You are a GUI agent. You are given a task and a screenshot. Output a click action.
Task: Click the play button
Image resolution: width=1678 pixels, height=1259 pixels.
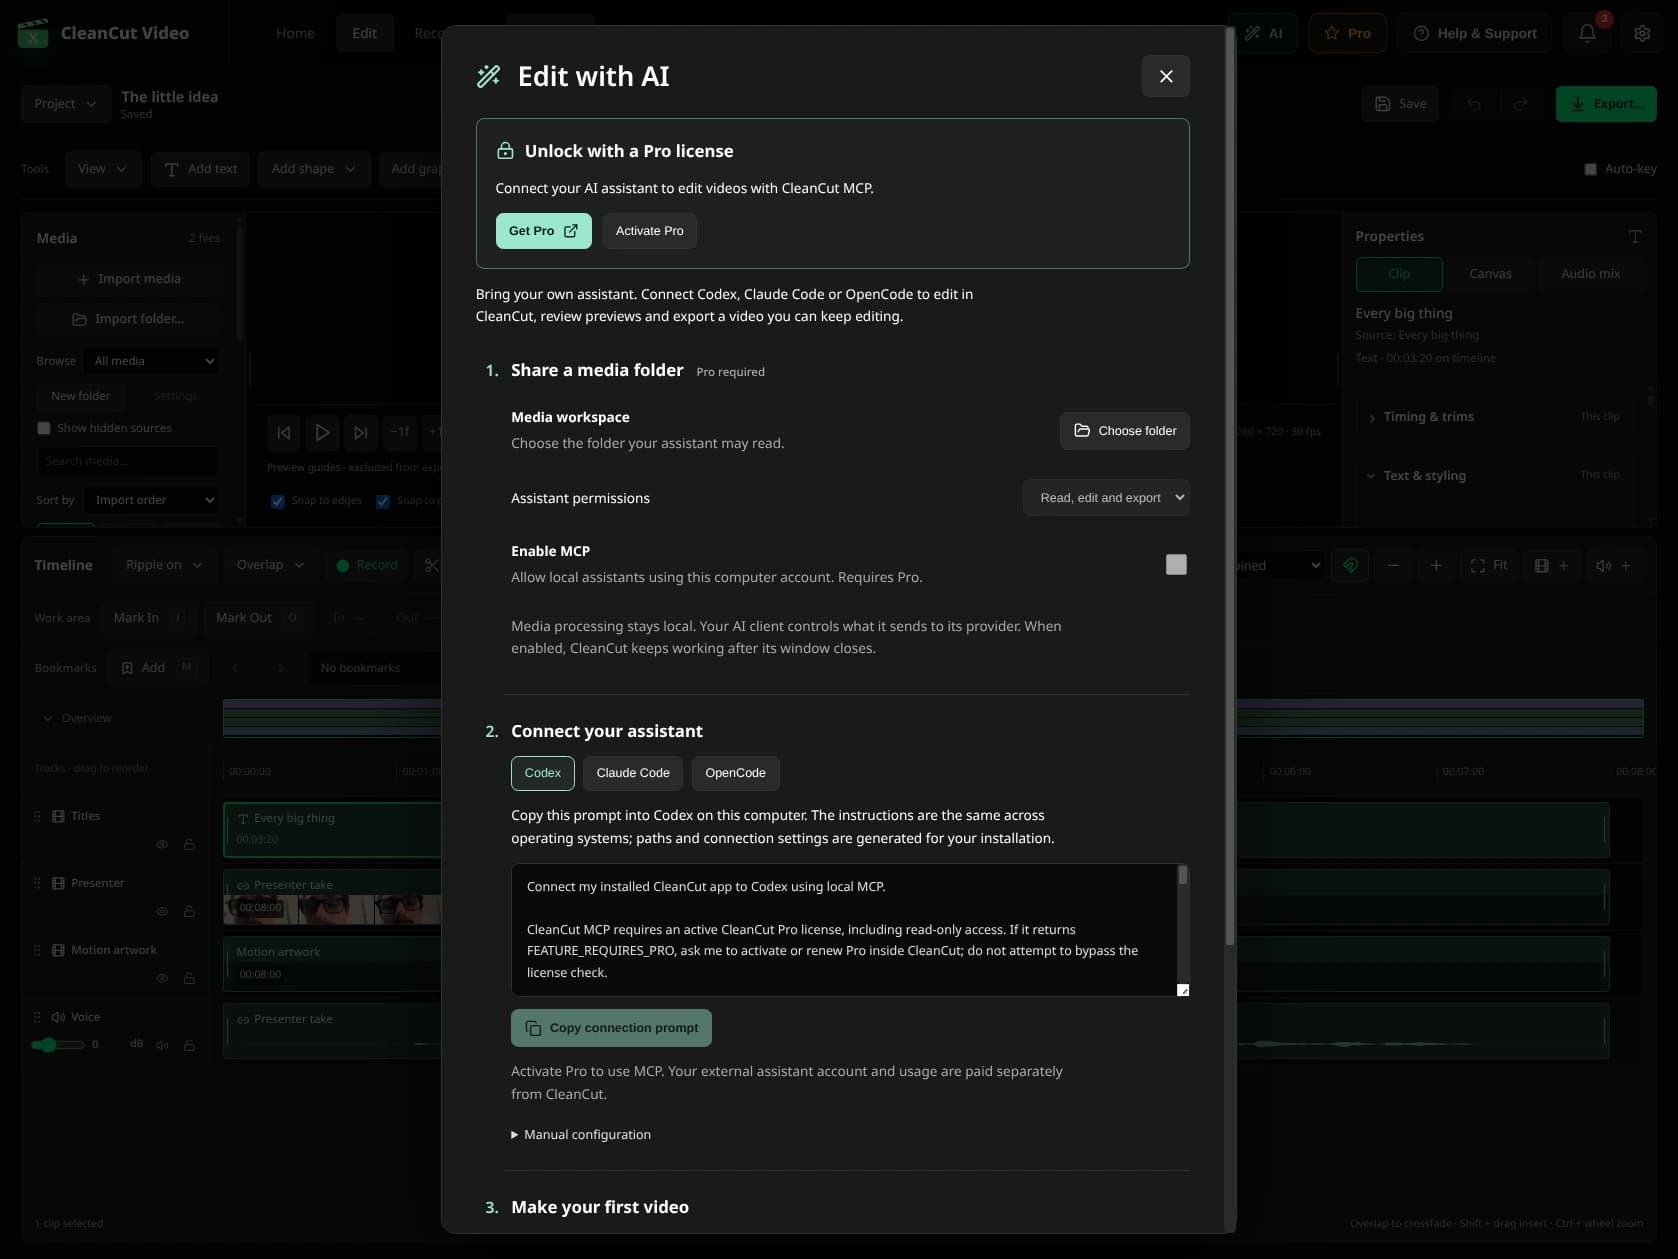tap(322, 432)
